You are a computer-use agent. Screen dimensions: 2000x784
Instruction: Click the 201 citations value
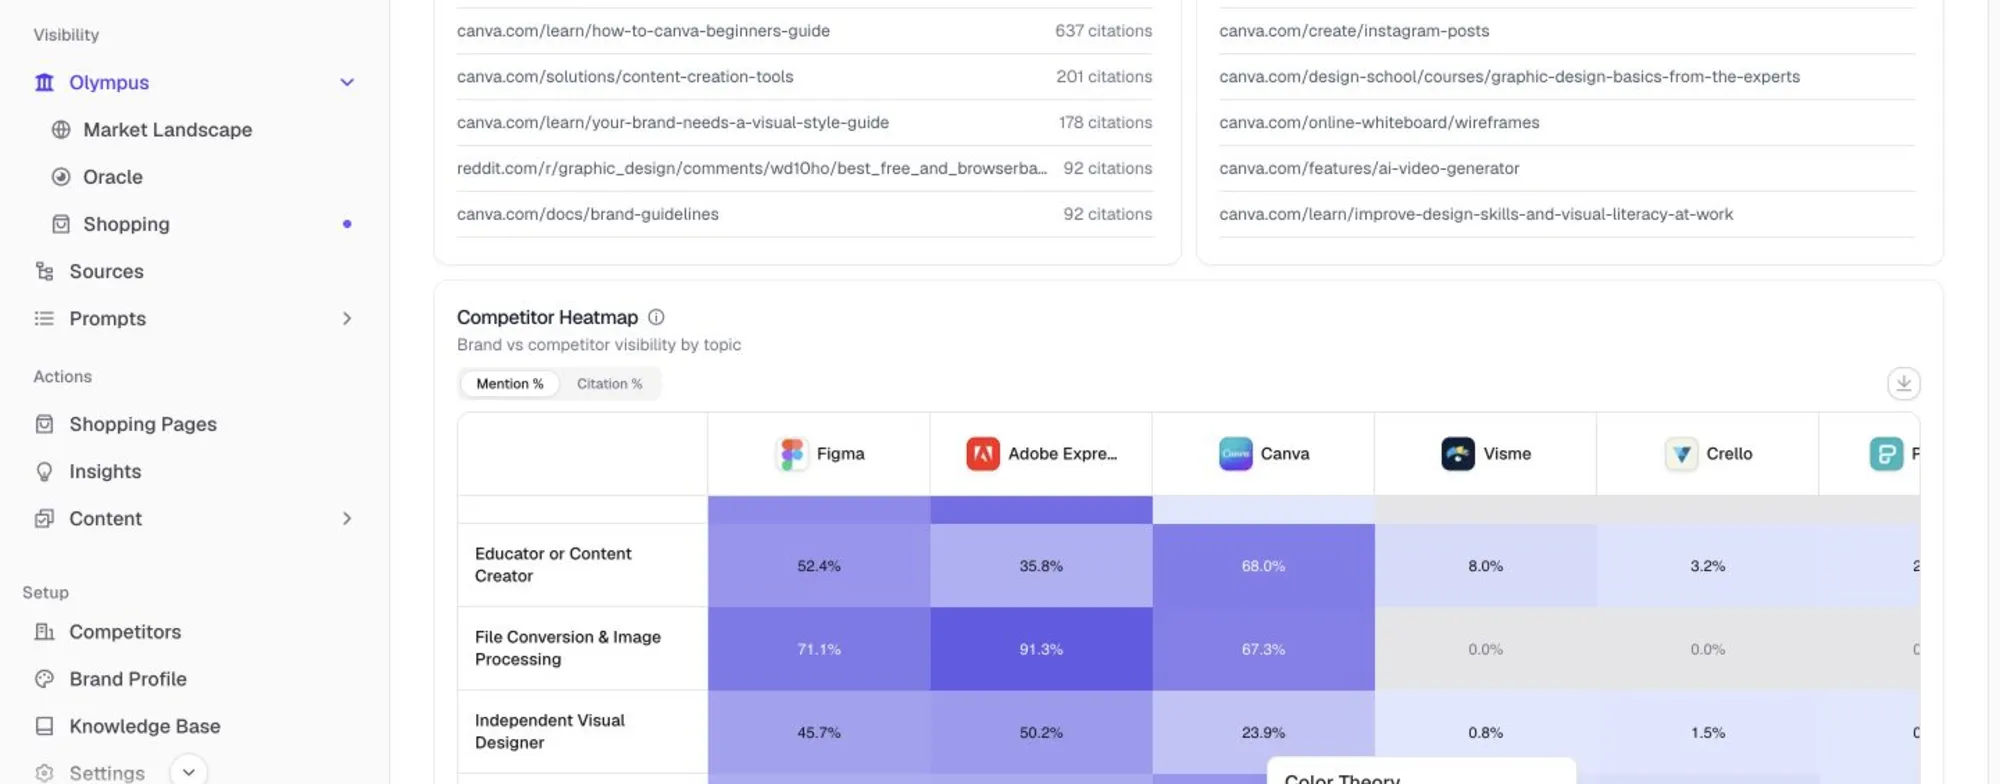[1104, 77]
